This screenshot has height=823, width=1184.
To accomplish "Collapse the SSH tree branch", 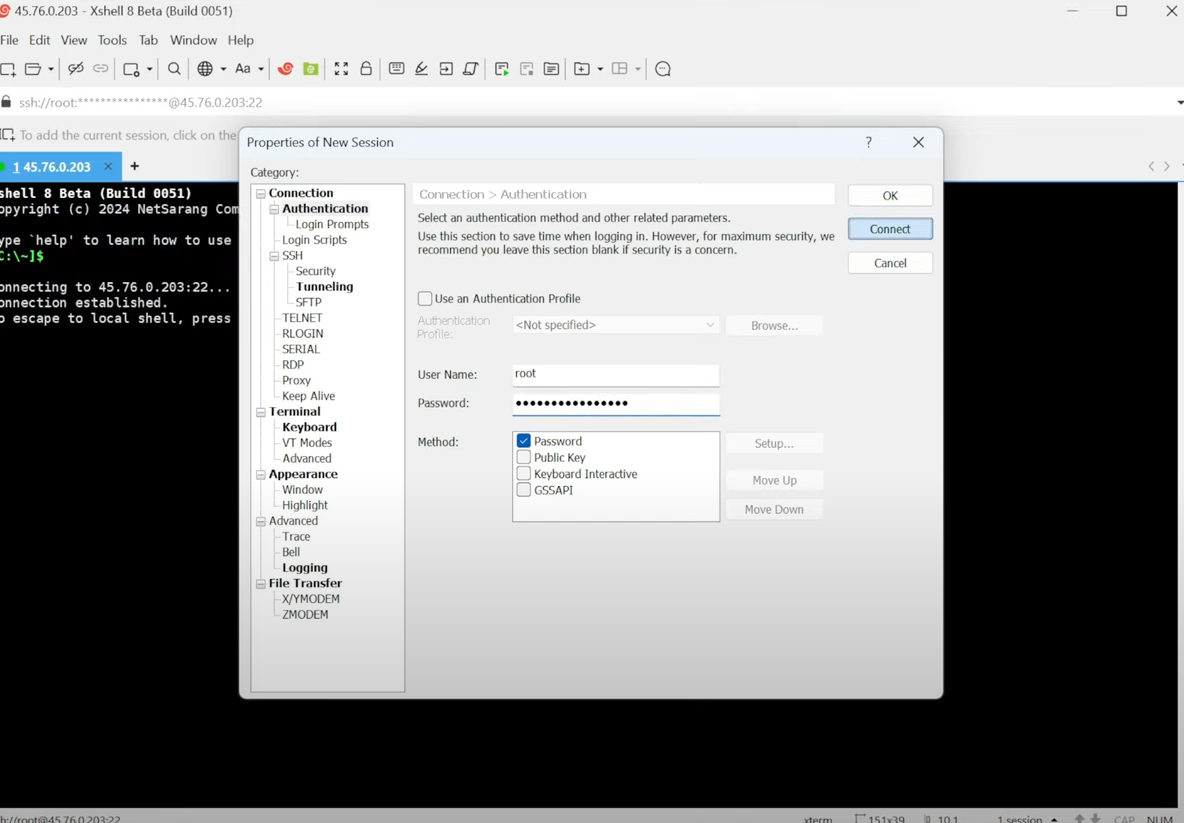I will click(274, 255).
